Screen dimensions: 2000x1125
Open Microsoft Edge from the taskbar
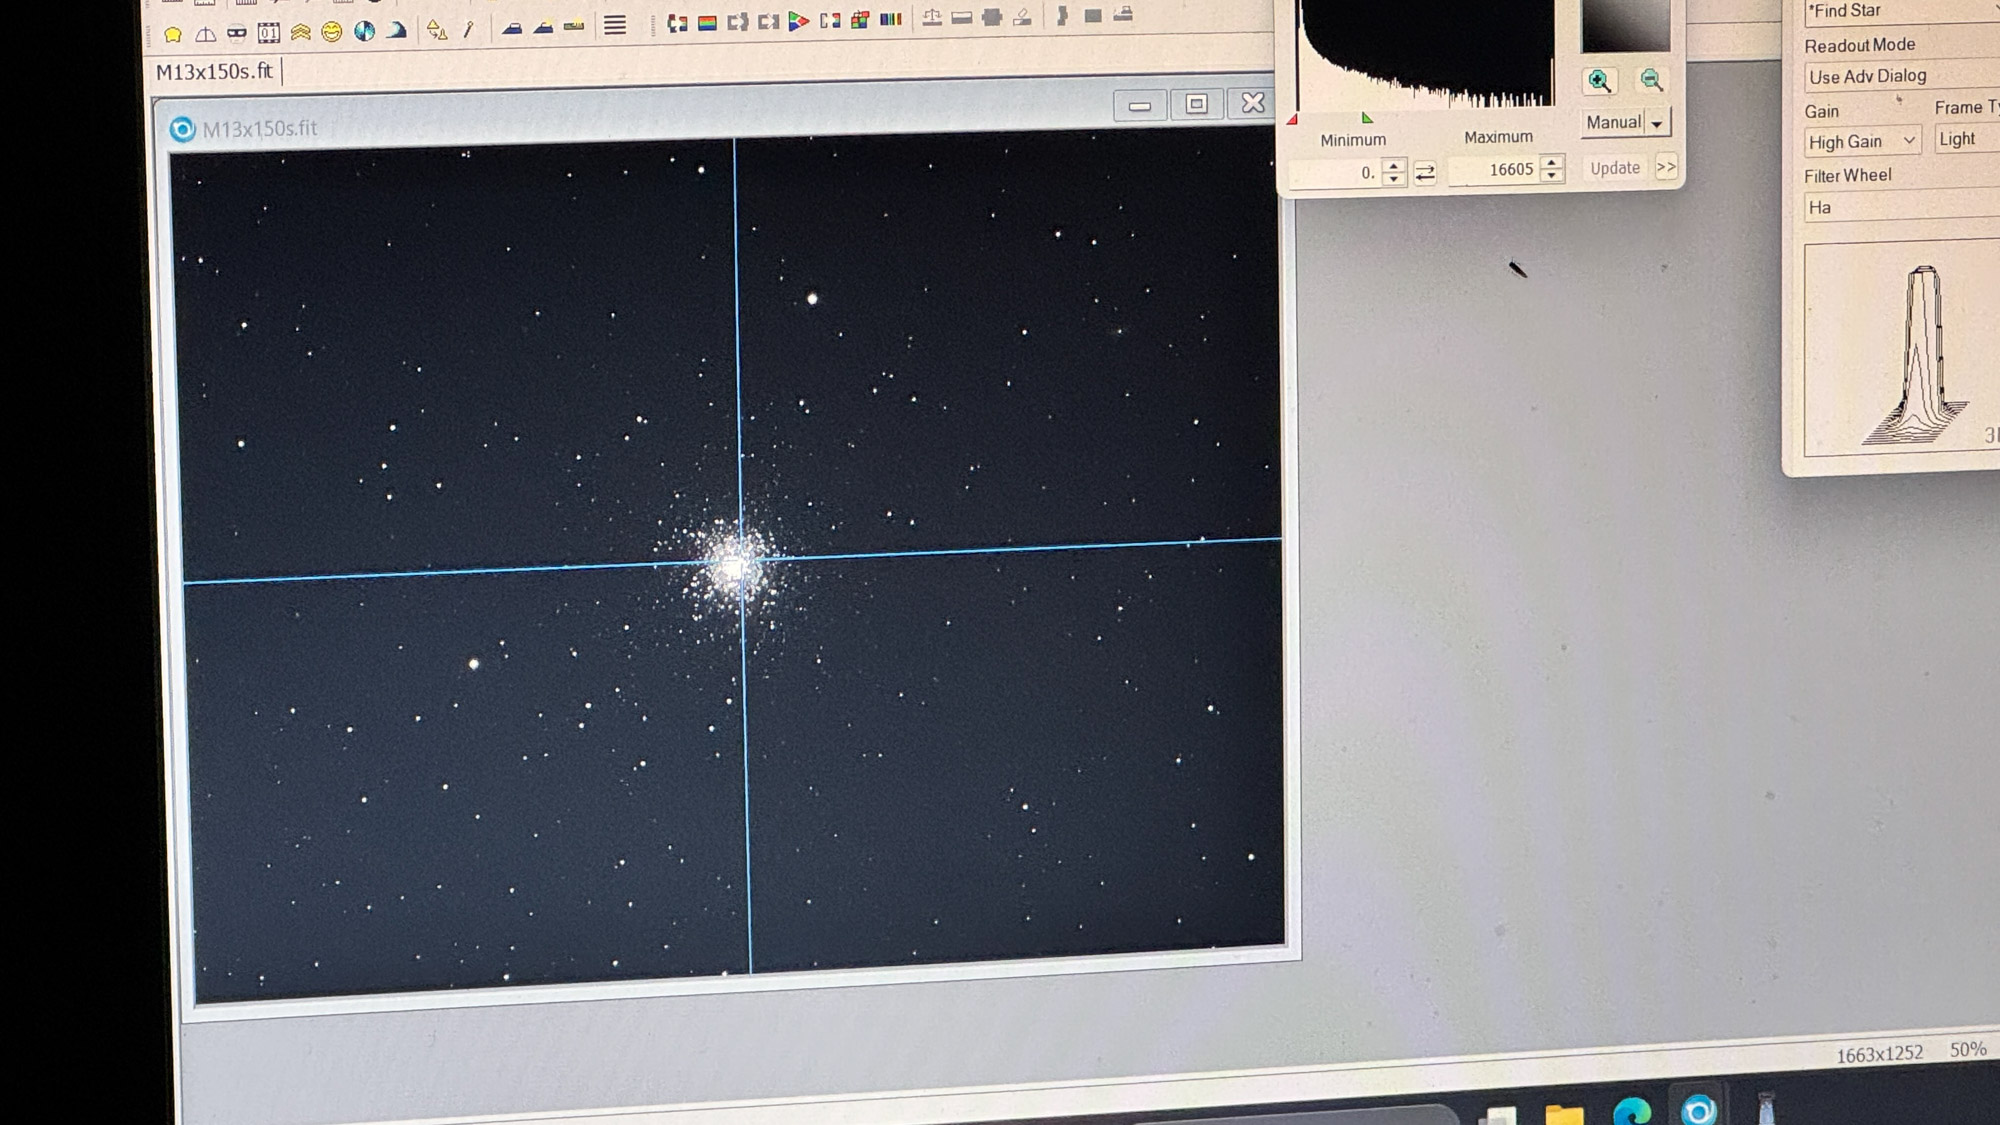1632,1111
